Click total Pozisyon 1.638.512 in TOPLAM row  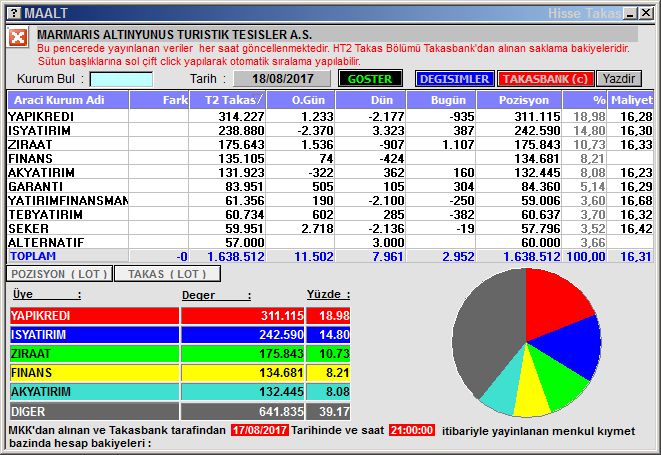pyautogui.click(x=532, y=256)
